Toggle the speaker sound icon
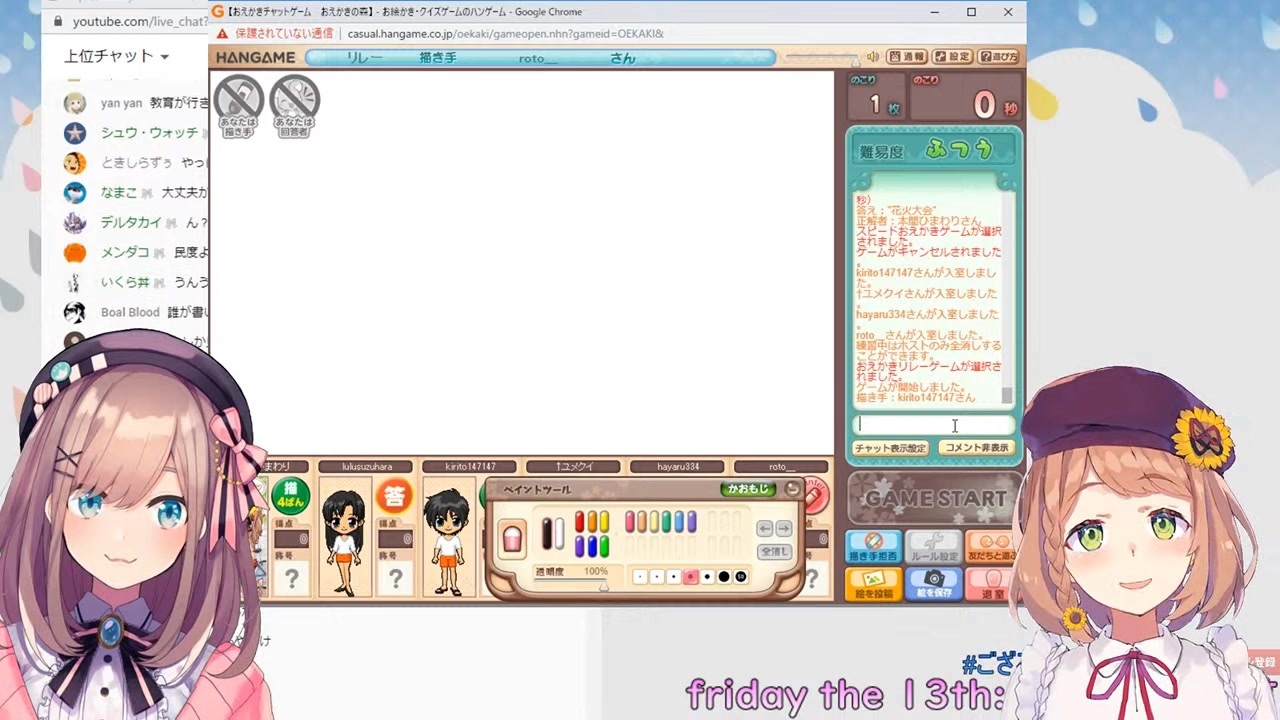The image size is (1280, 720). click(x=873, y=57)
